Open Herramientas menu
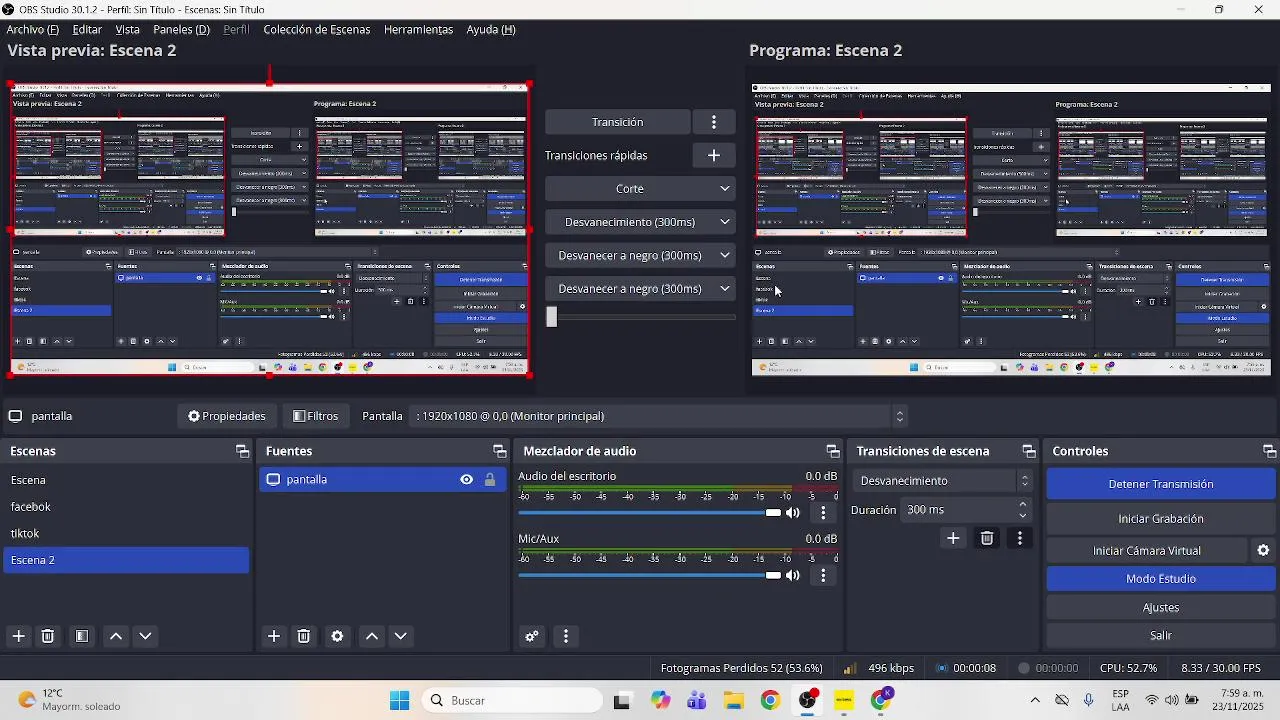This screenshot has width=1280, height=720. coord(418,30)
